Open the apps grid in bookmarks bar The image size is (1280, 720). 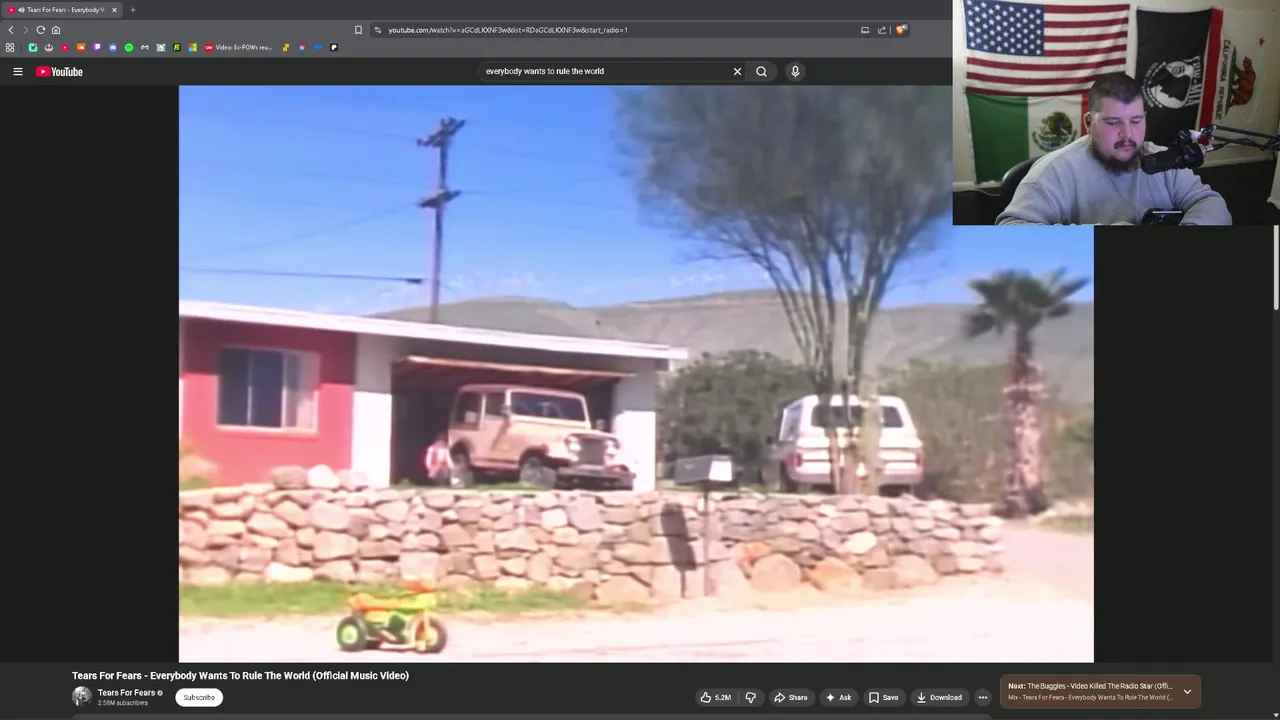tap(10, 47)
